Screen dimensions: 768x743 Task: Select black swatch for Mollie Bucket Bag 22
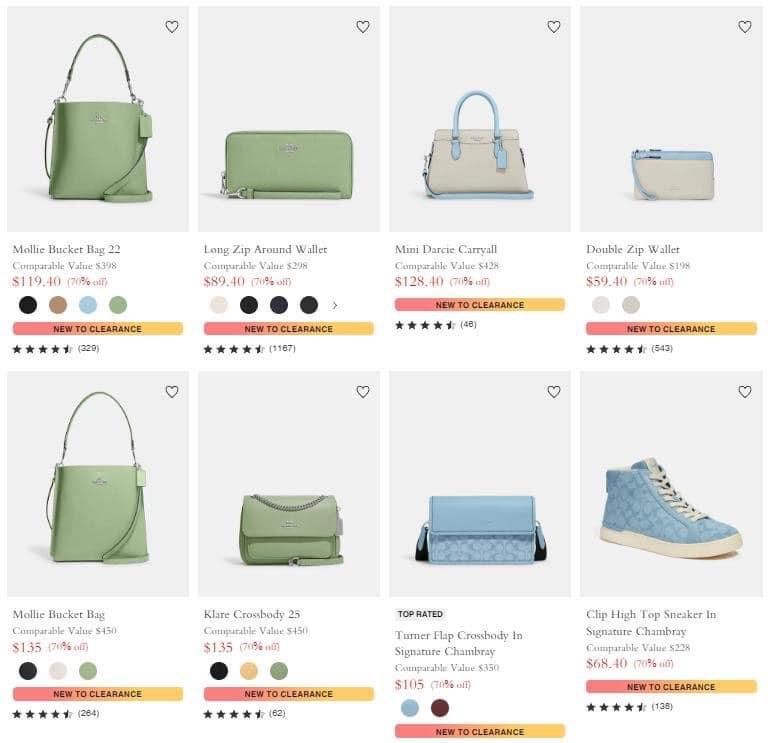click(28, 305)
